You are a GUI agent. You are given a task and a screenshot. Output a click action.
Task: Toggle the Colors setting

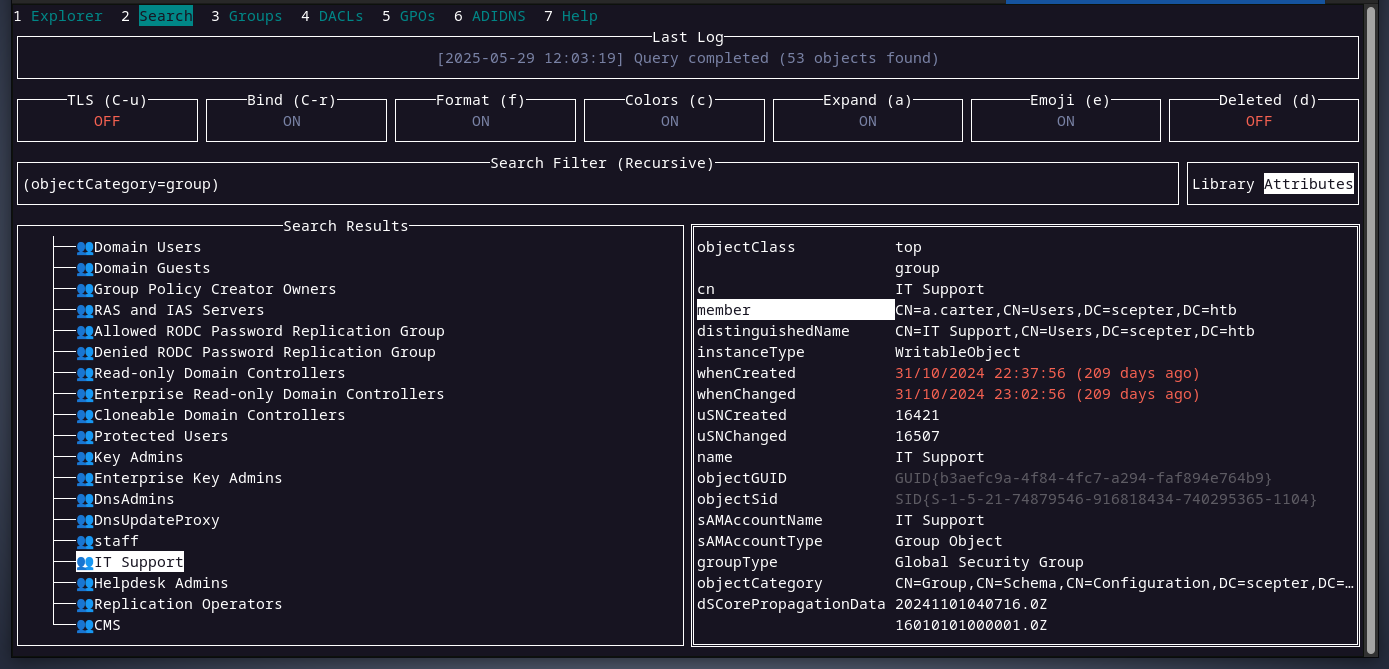tap(669, 121)
